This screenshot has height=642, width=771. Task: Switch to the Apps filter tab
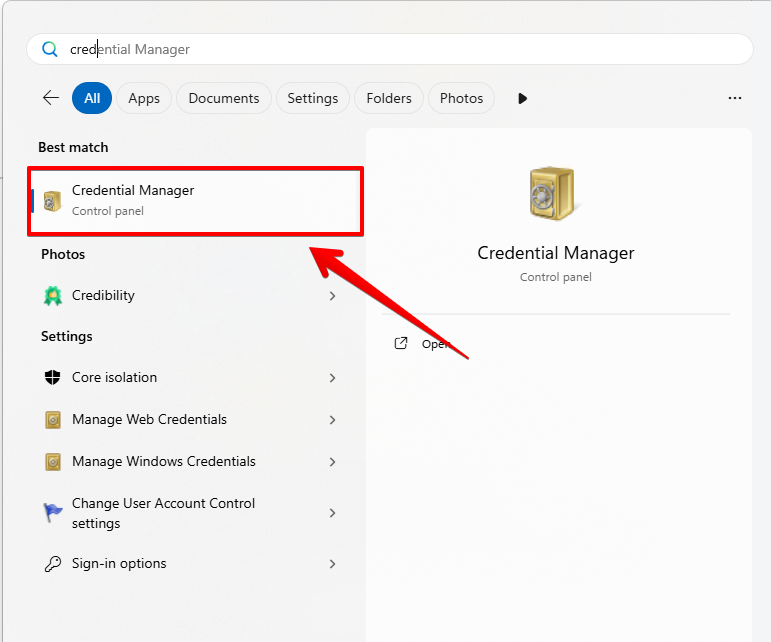point(144,98)
